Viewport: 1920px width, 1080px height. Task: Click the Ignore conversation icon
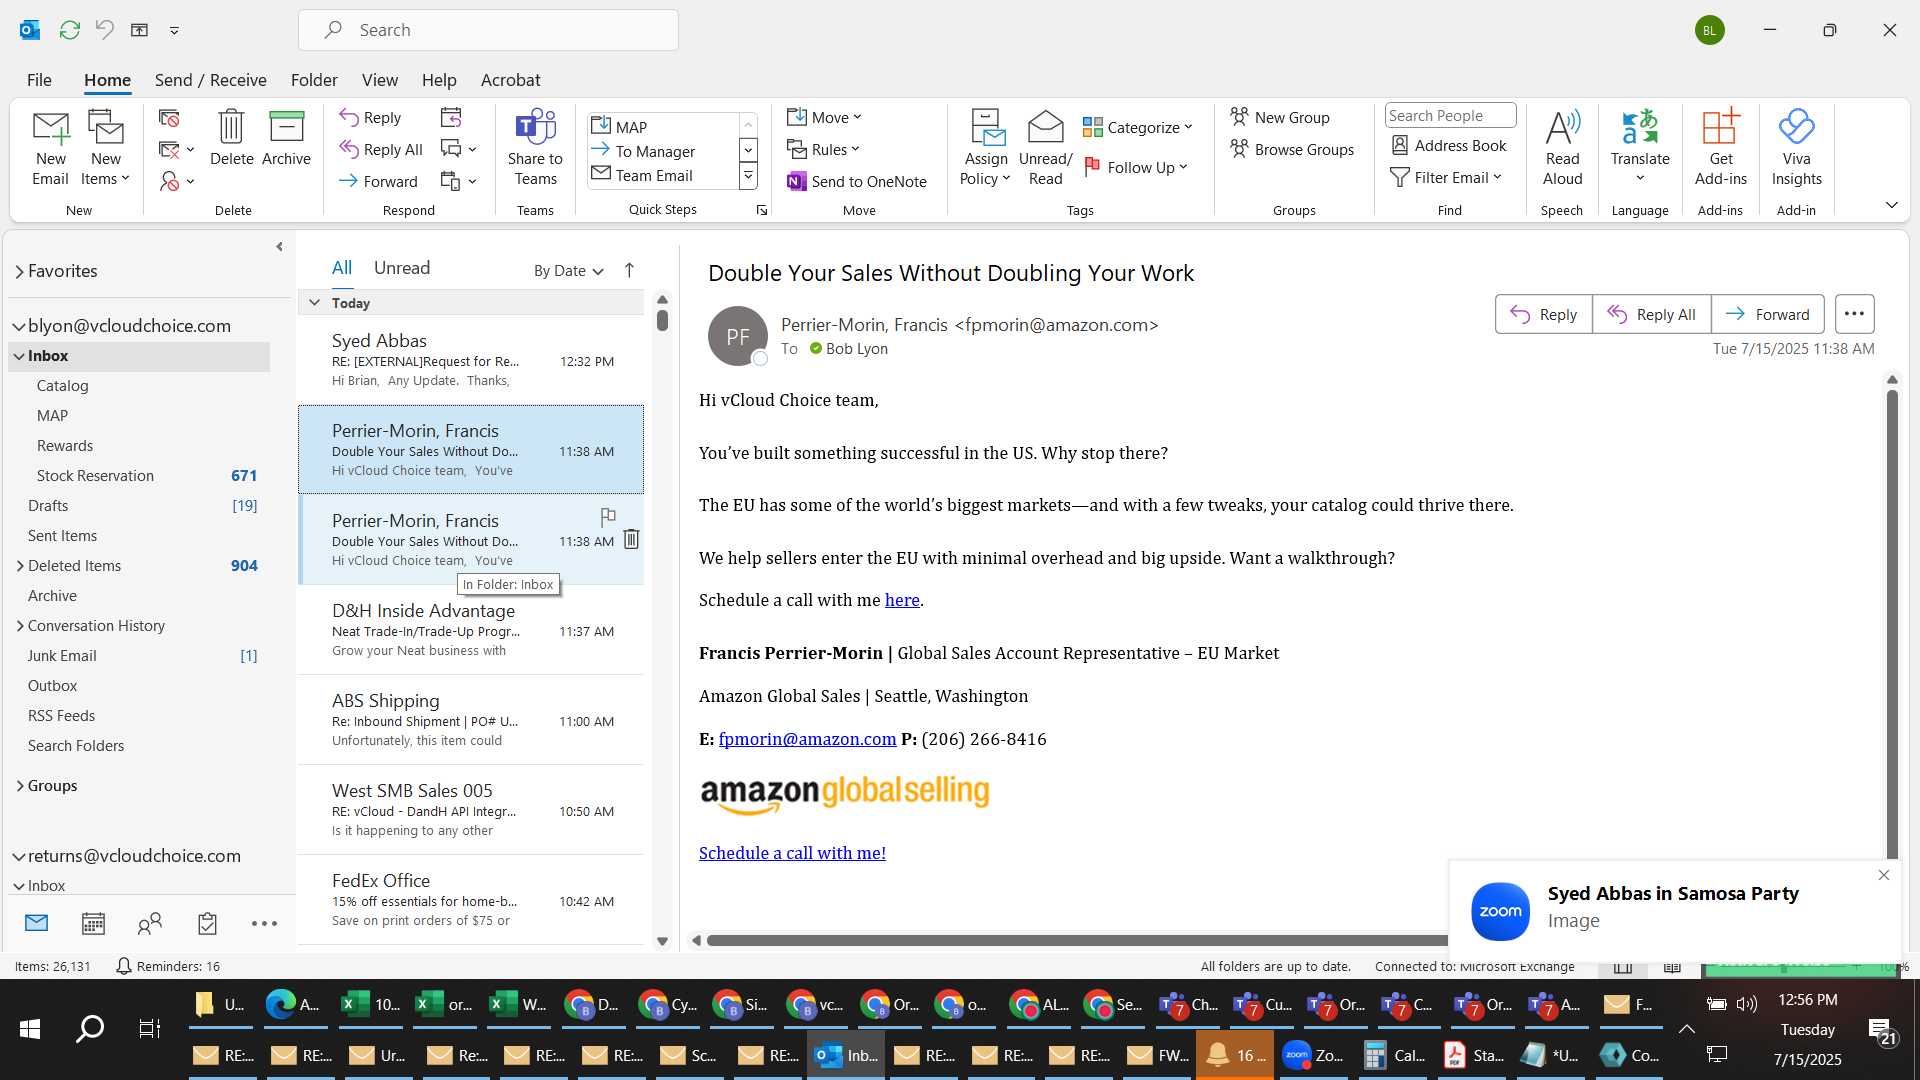click(169, 118)
